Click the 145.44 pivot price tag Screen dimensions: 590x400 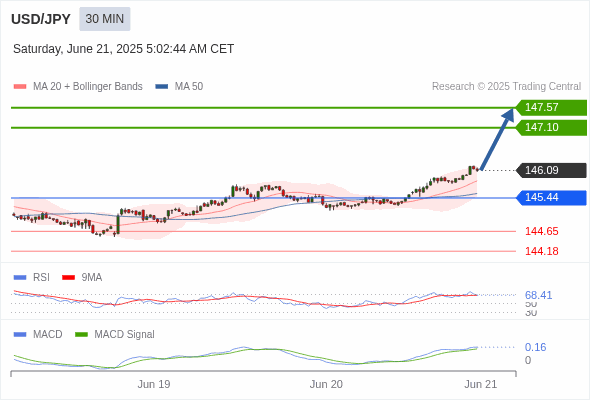(551, 197)
